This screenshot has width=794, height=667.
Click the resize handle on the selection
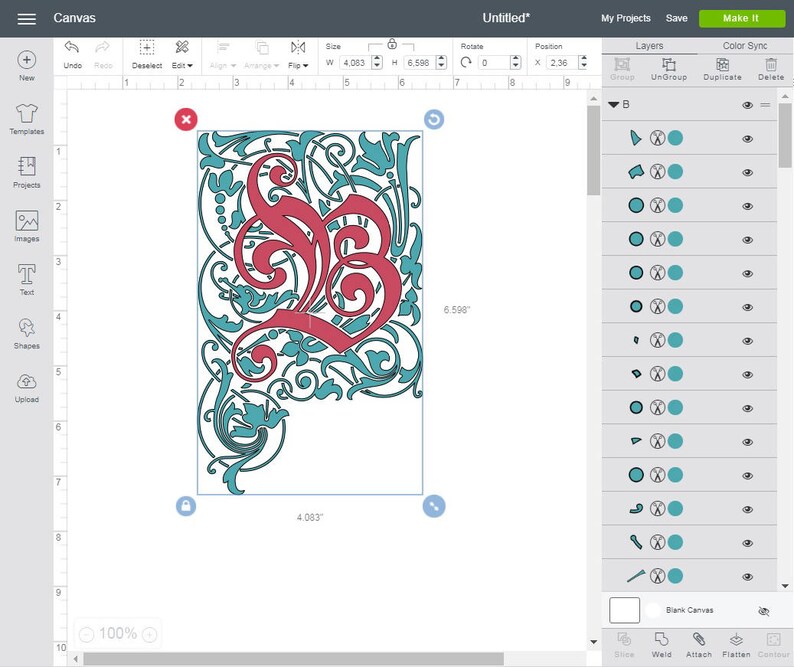(434, 506)
